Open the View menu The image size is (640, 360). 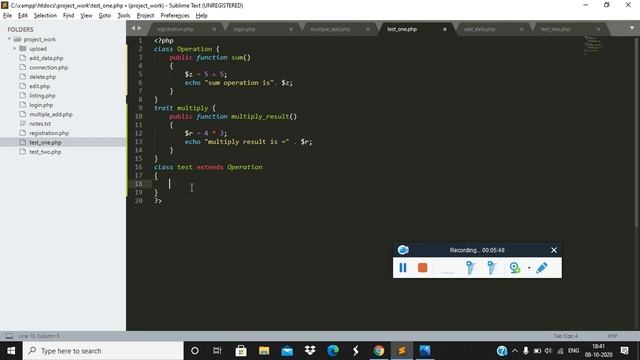pos(86,16)
